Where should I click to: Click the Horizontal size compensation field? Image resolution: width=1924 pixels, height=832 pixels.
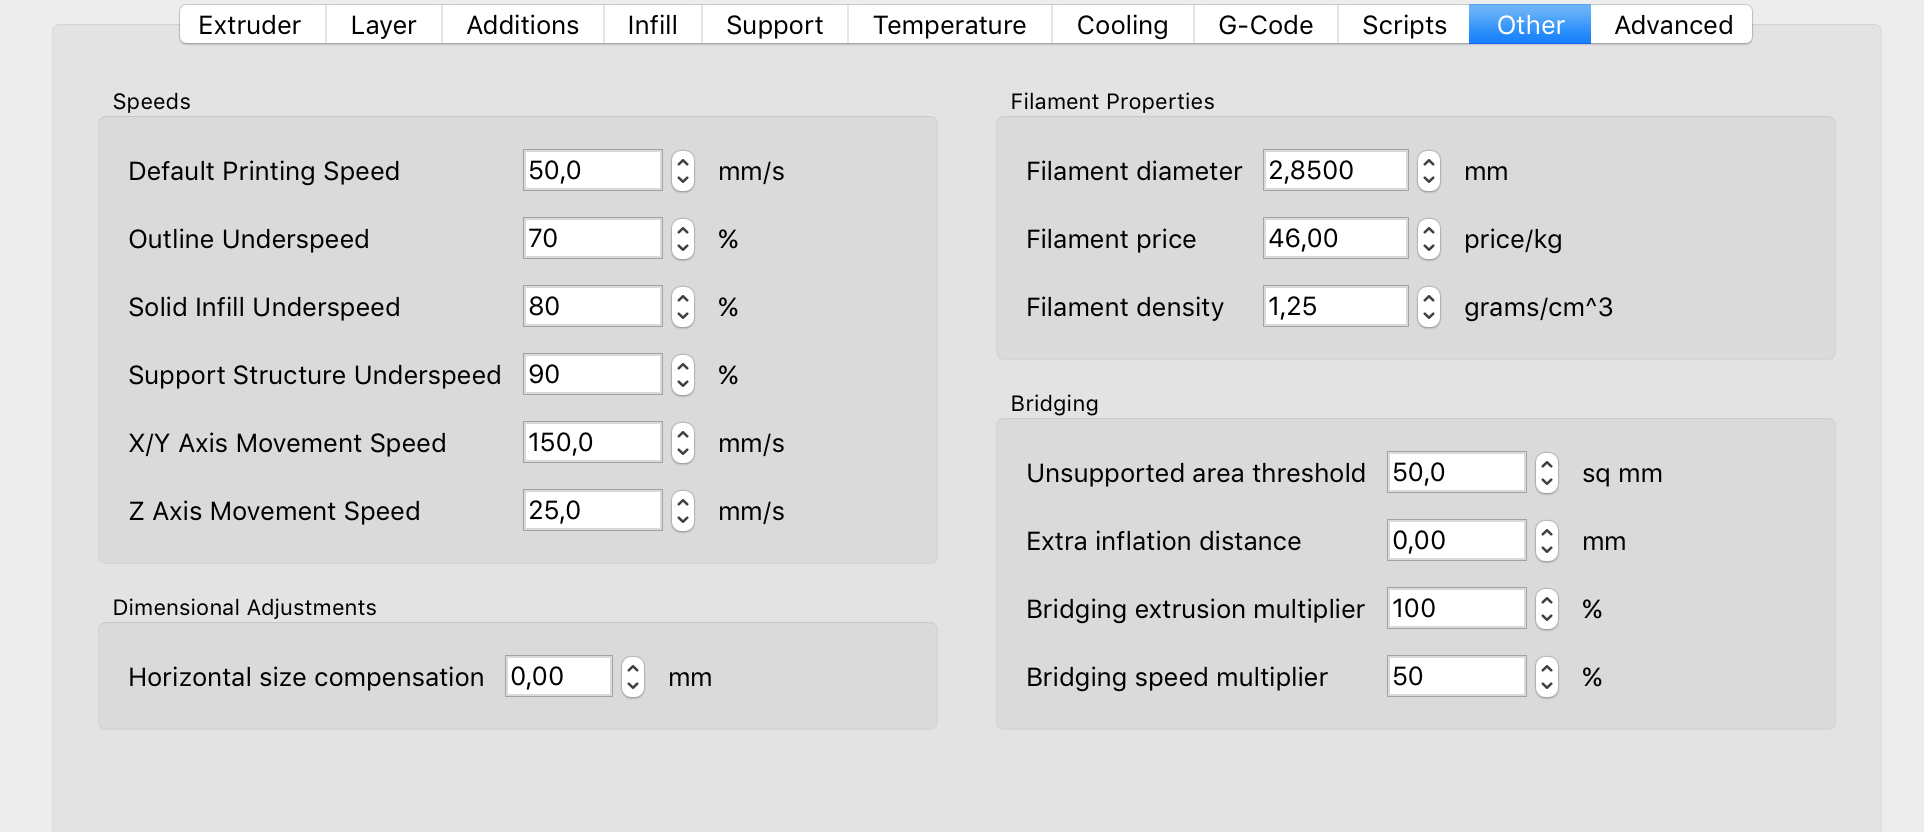coord(558,677)
